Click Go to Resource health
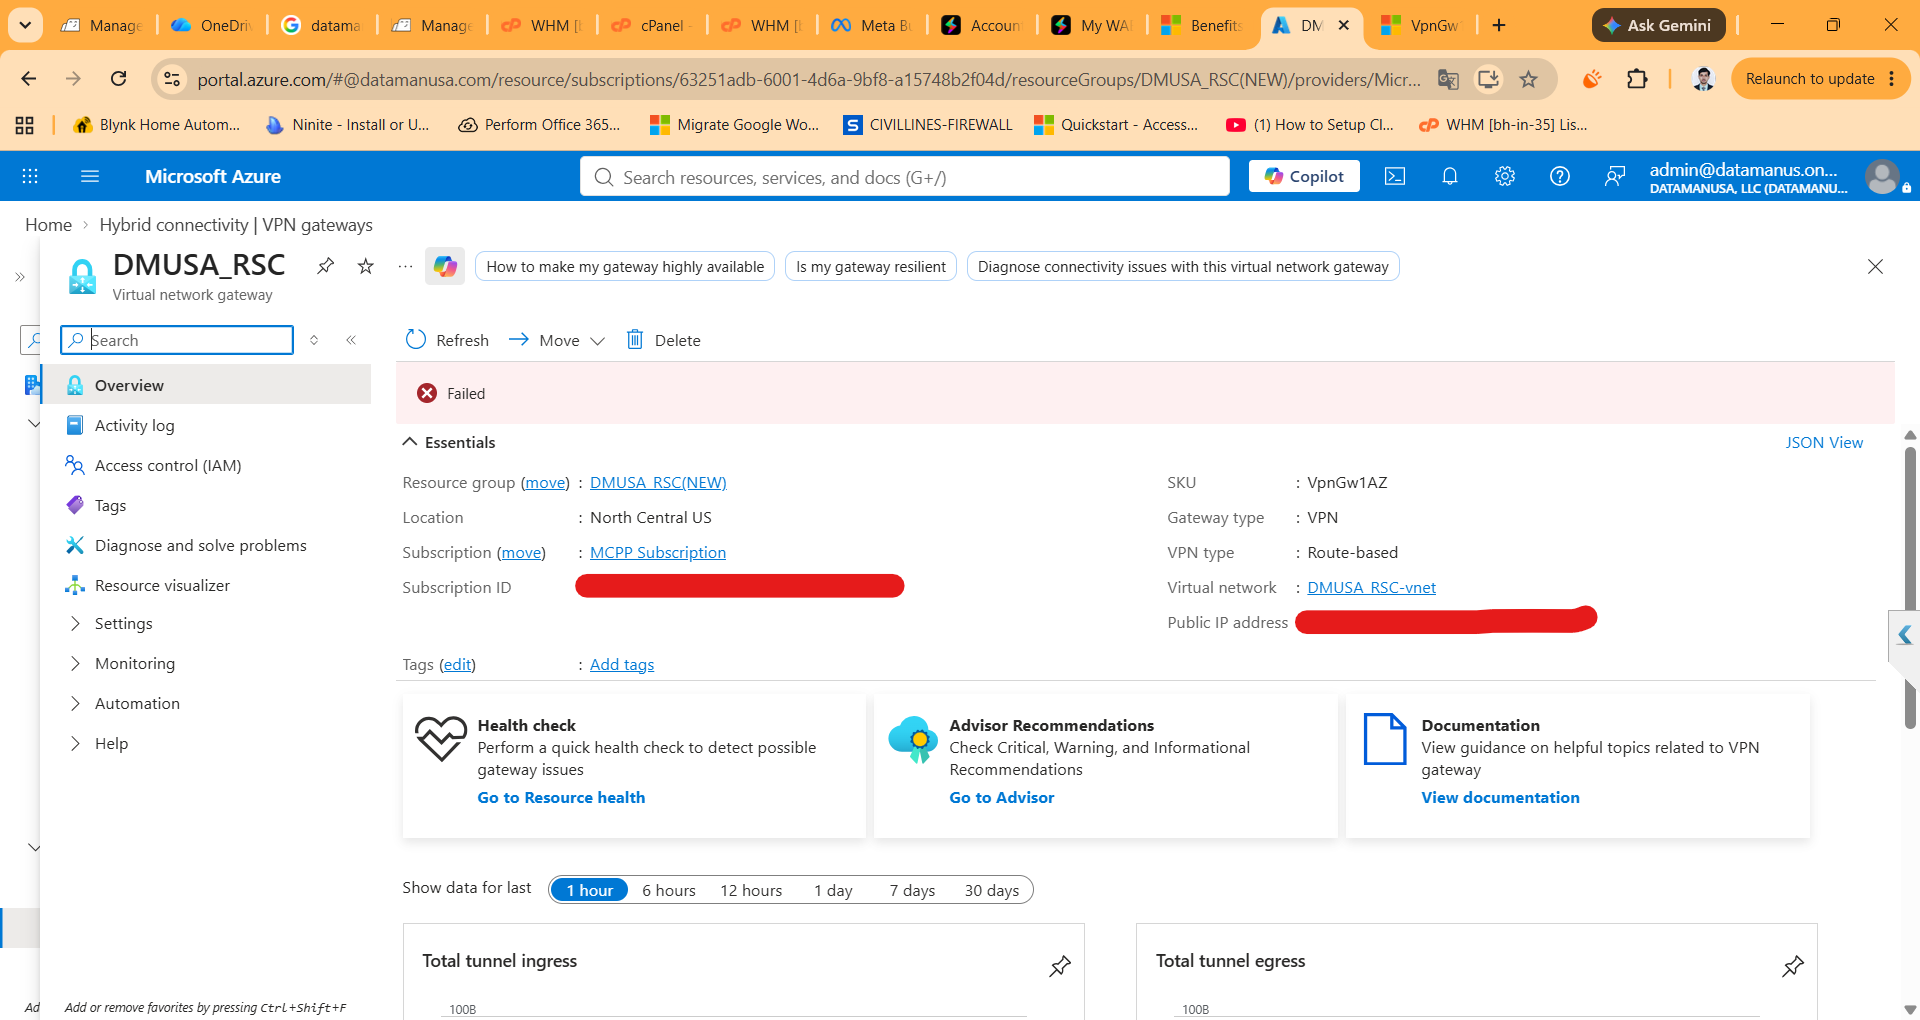 pyautogui.click(x=561, y=797)
